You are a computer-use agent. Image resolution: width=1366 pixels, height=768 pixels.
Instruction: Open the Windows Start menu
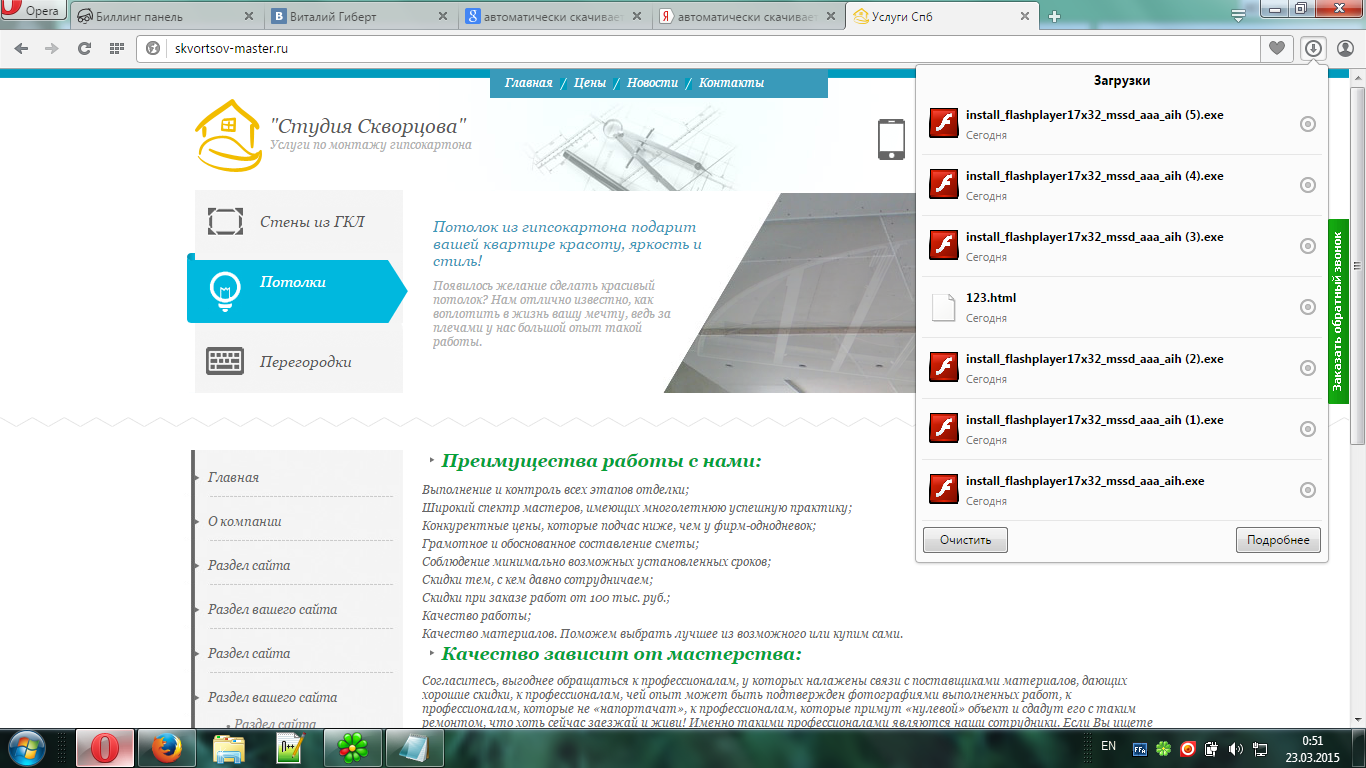coord(27,746)
